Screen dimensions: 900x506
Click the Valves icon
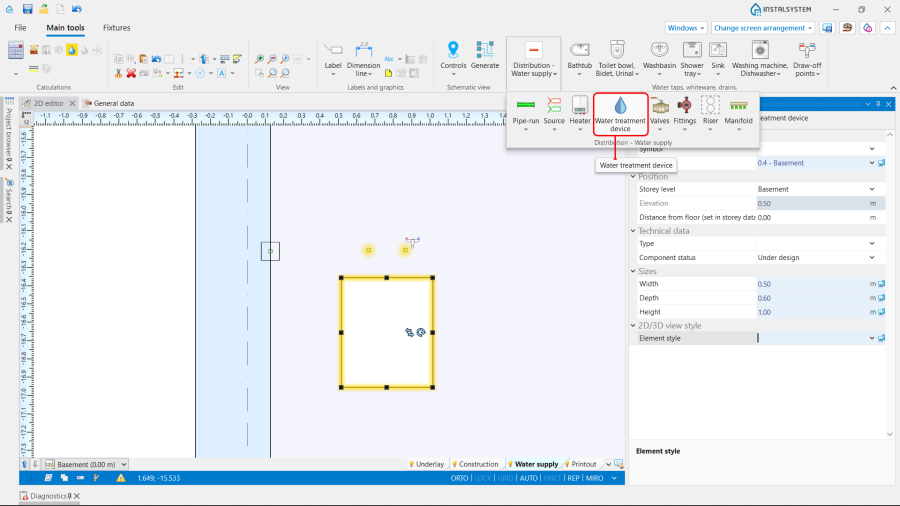660,106
